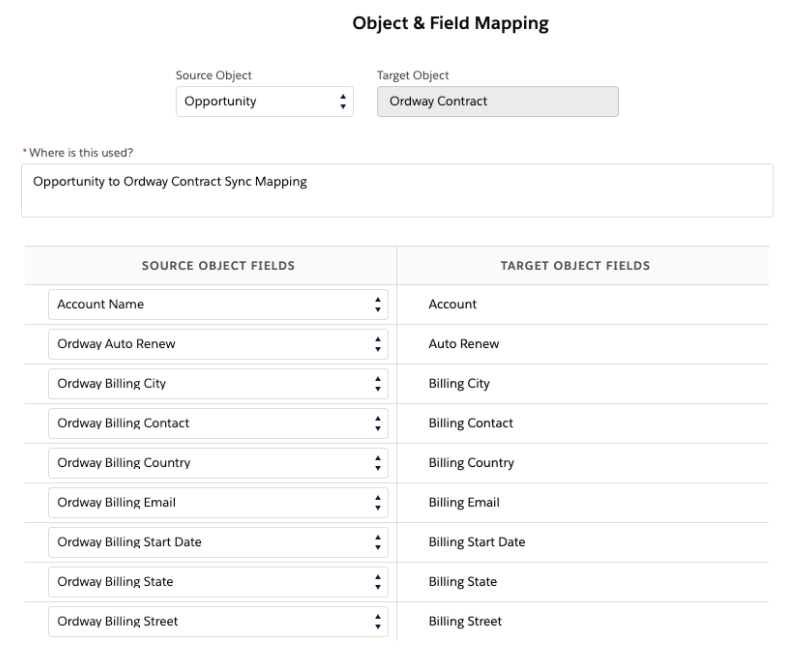Click the 'Where is this used?' label

(x=81, y=153)
